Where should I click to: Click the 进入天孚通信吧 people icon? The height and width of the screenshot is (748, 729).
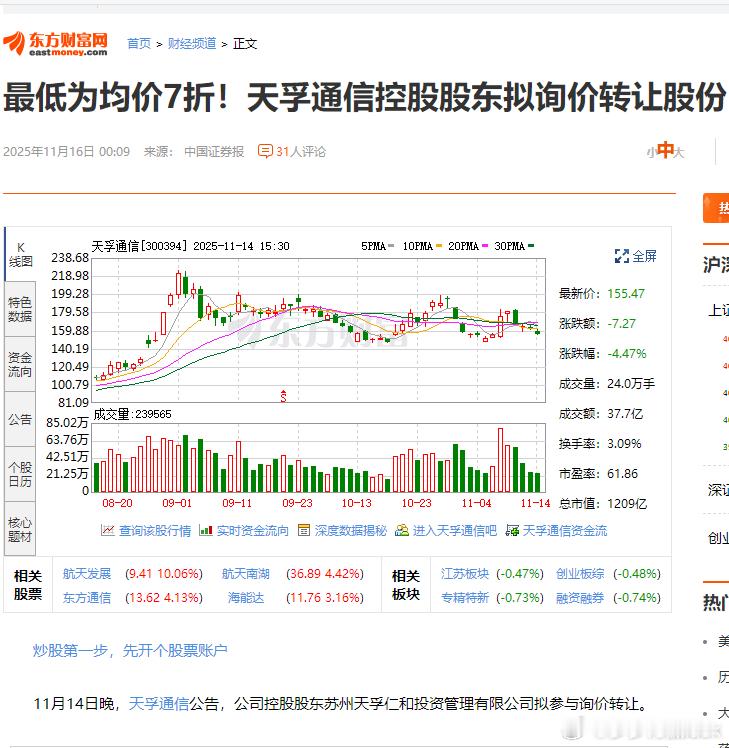tap(402, 530)
